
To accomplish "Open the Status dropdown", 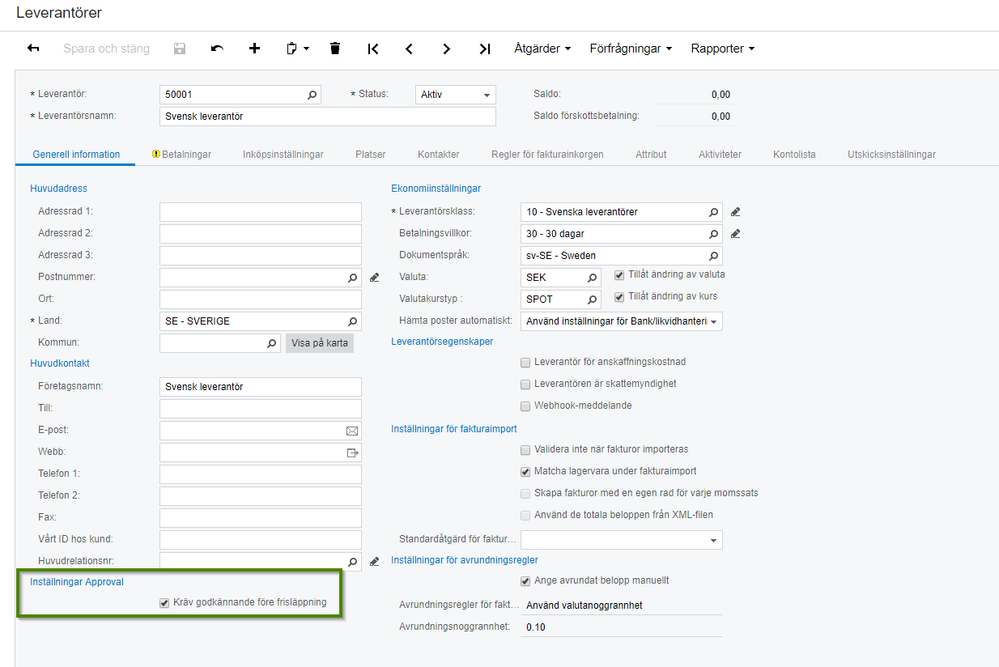I will click(455, 94).
